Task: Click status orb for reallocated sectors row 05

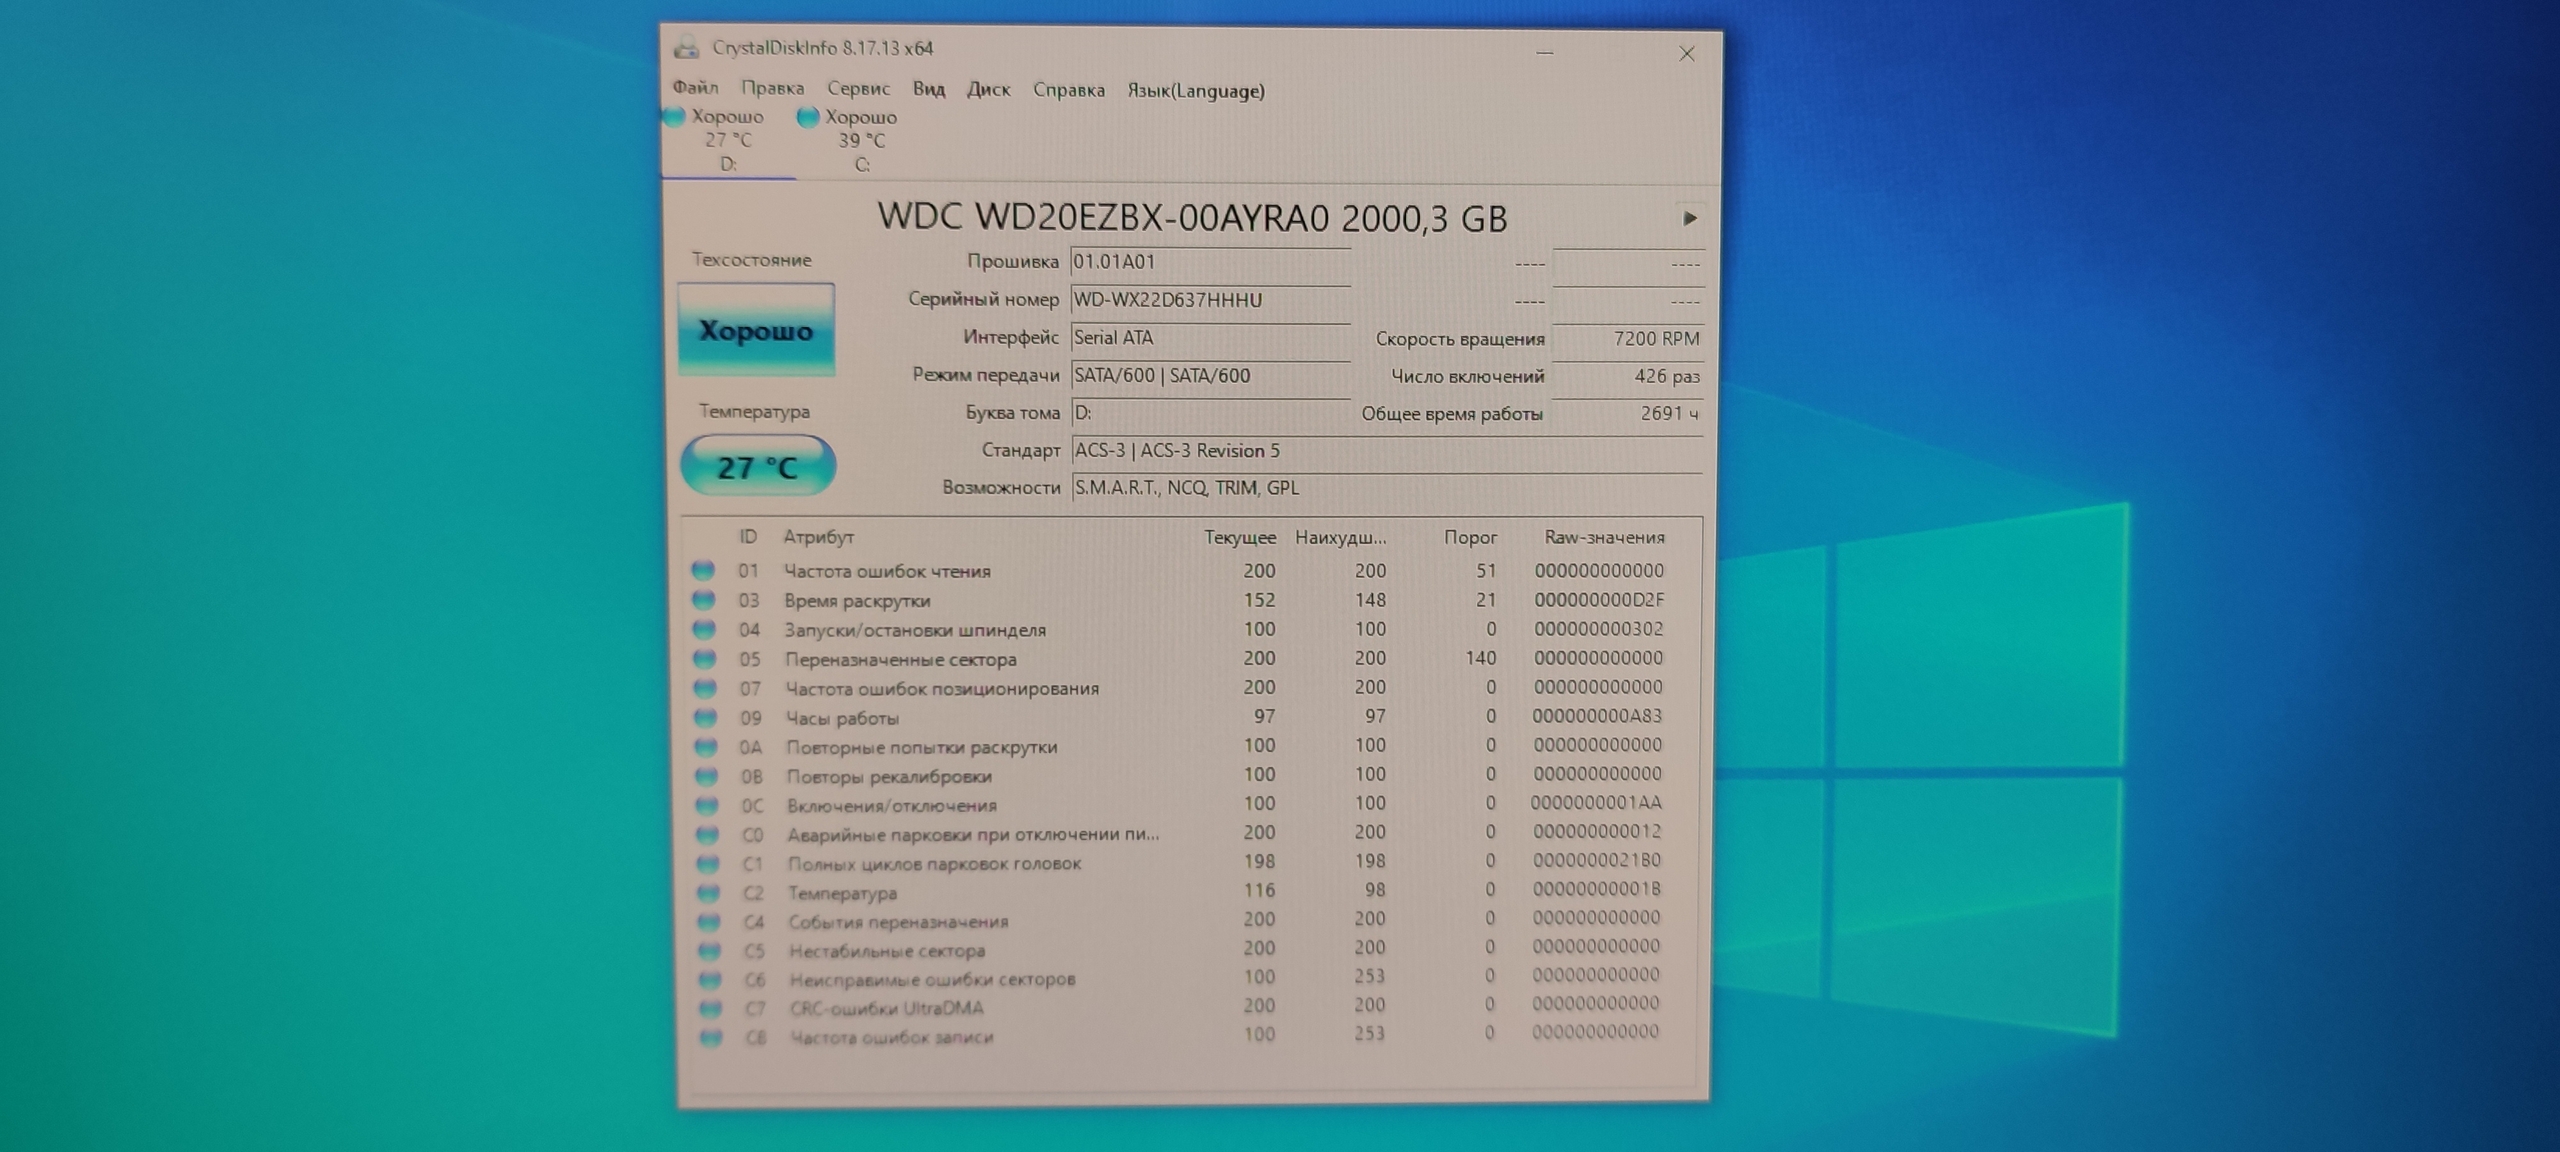Action: (x=705, y=658)
